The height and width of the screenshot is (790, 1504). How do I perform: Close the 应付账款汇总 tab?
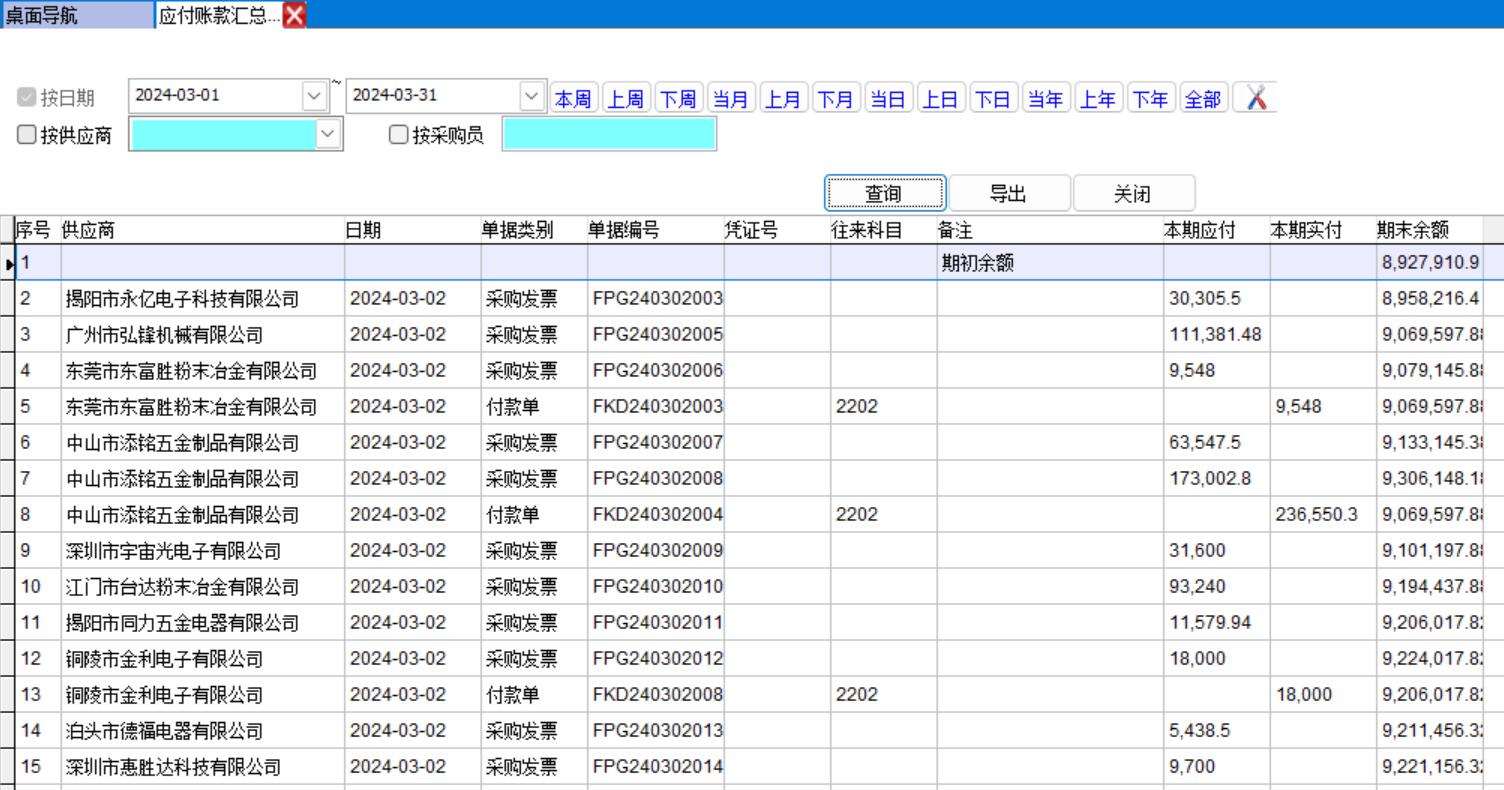(x=295, y=14)
